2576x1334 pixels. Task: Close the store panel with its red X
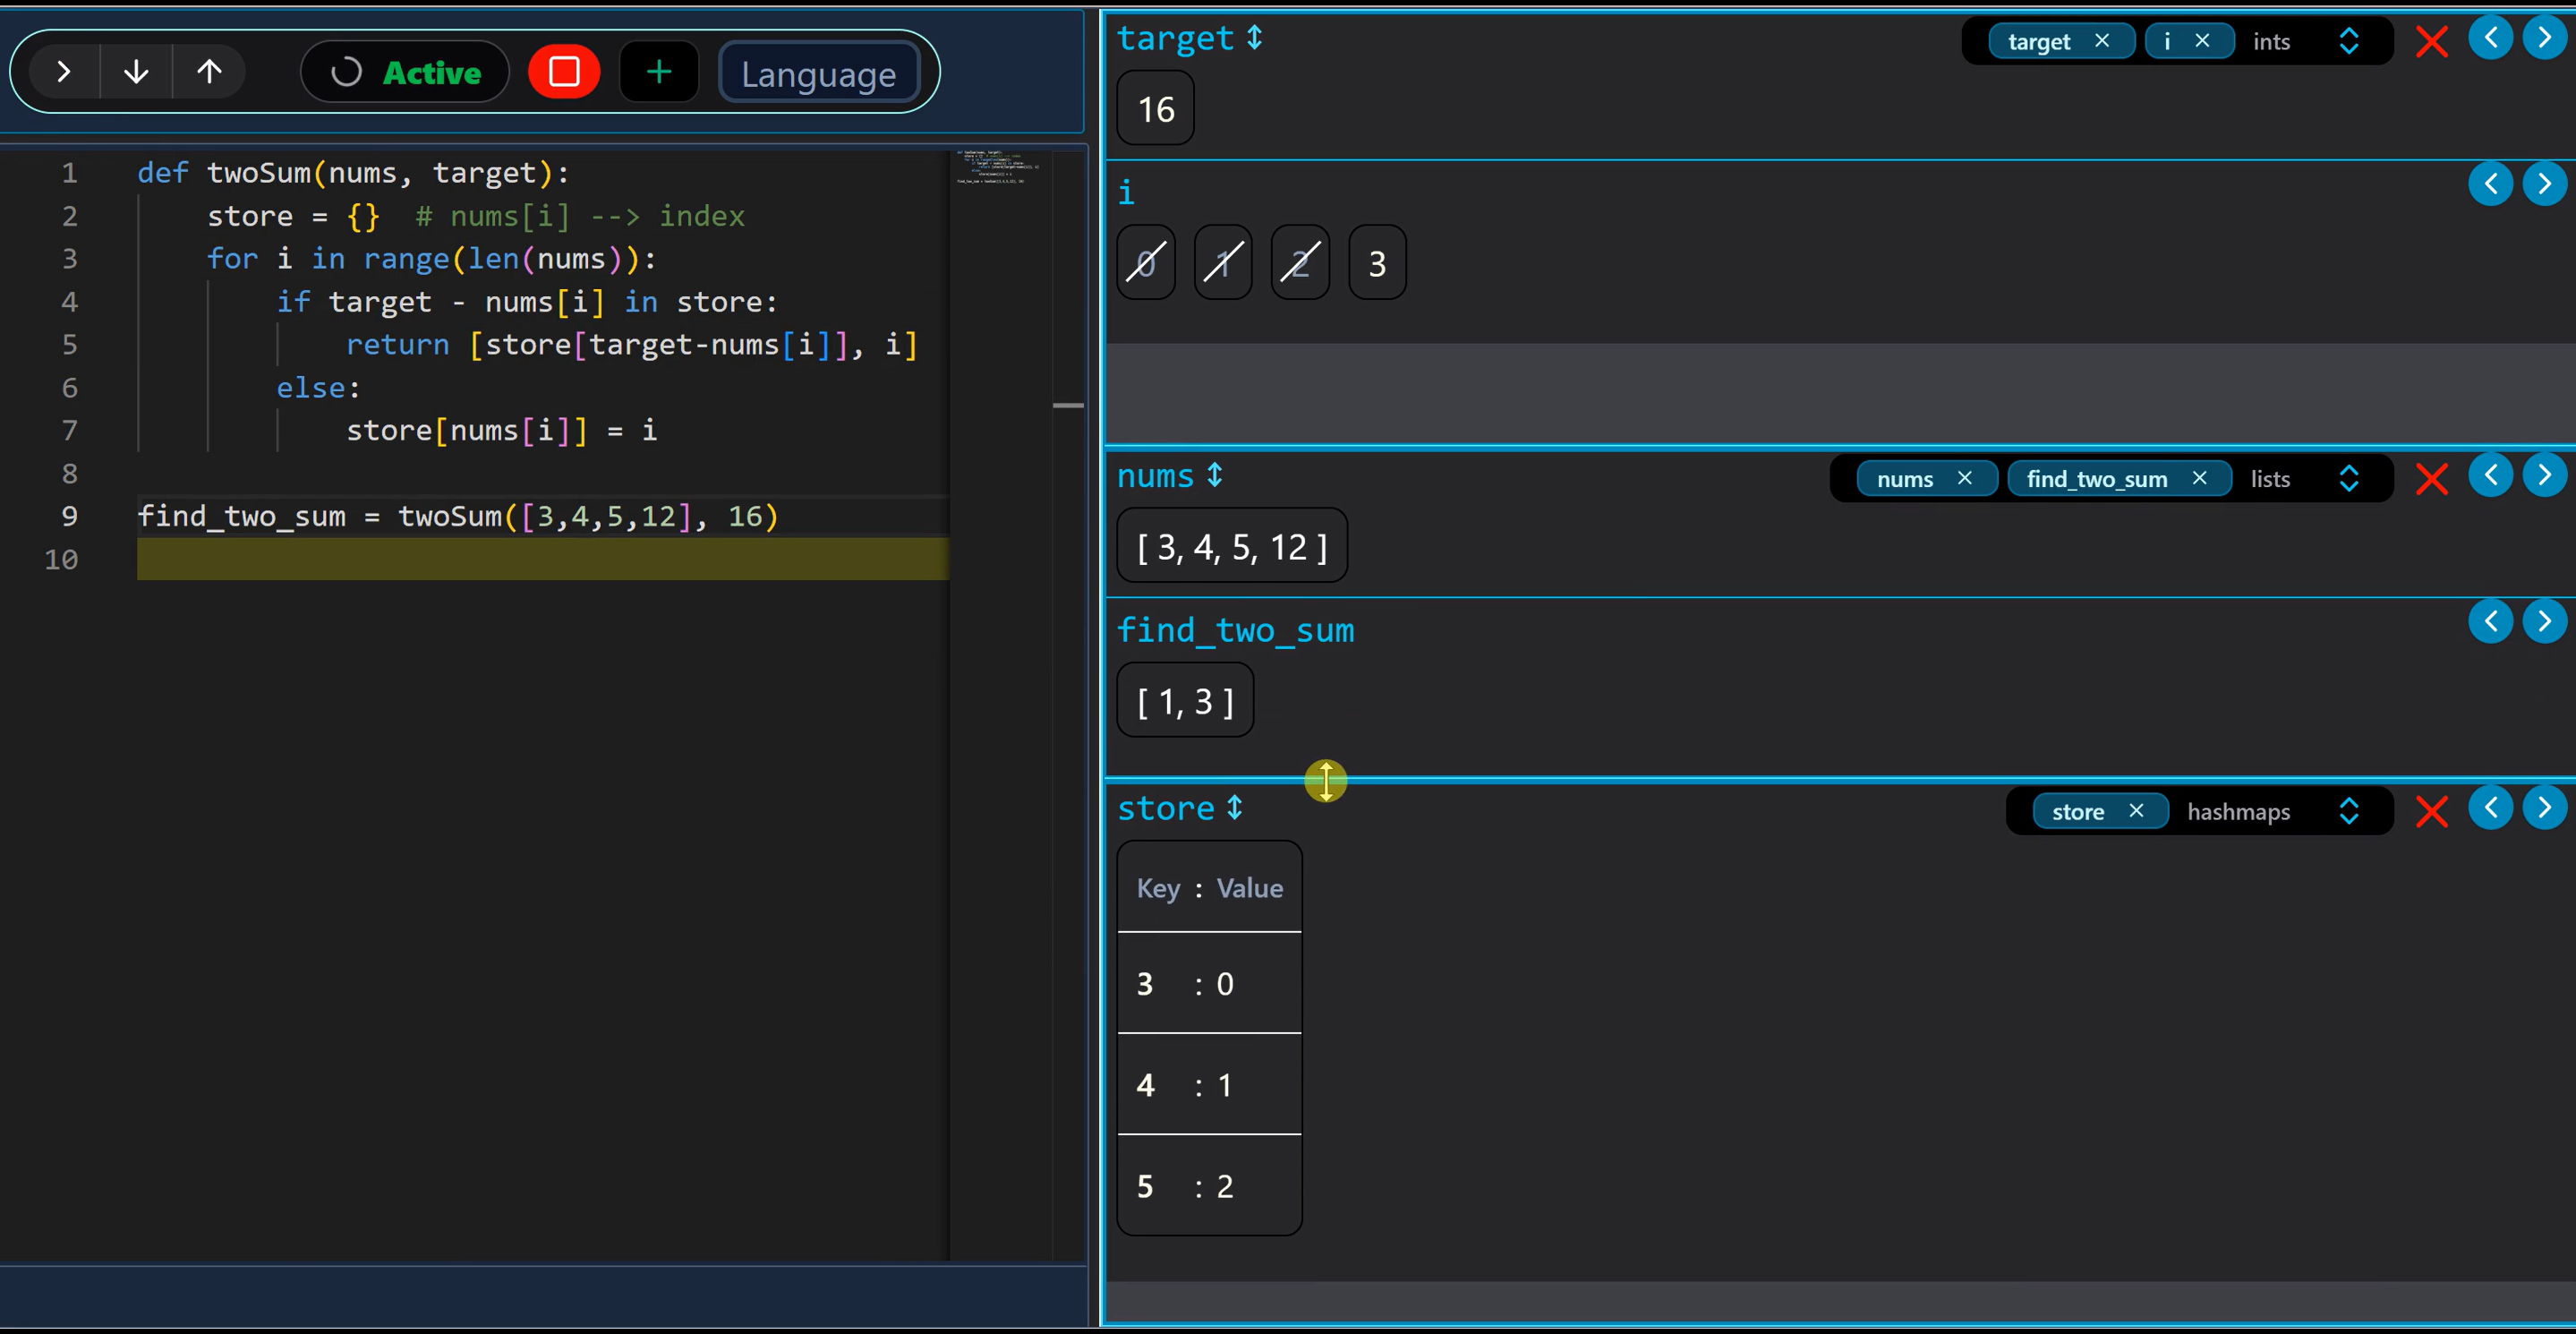[2432, 811]
